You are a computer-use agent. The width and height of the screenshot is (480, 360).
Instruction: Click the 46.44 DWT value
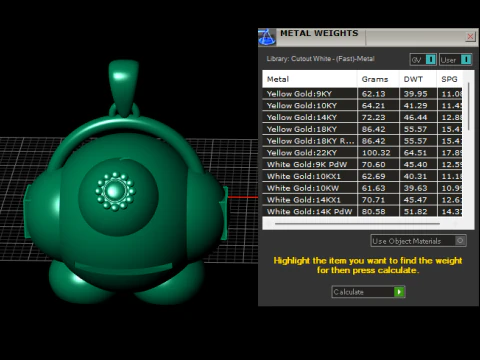(415, 117)
